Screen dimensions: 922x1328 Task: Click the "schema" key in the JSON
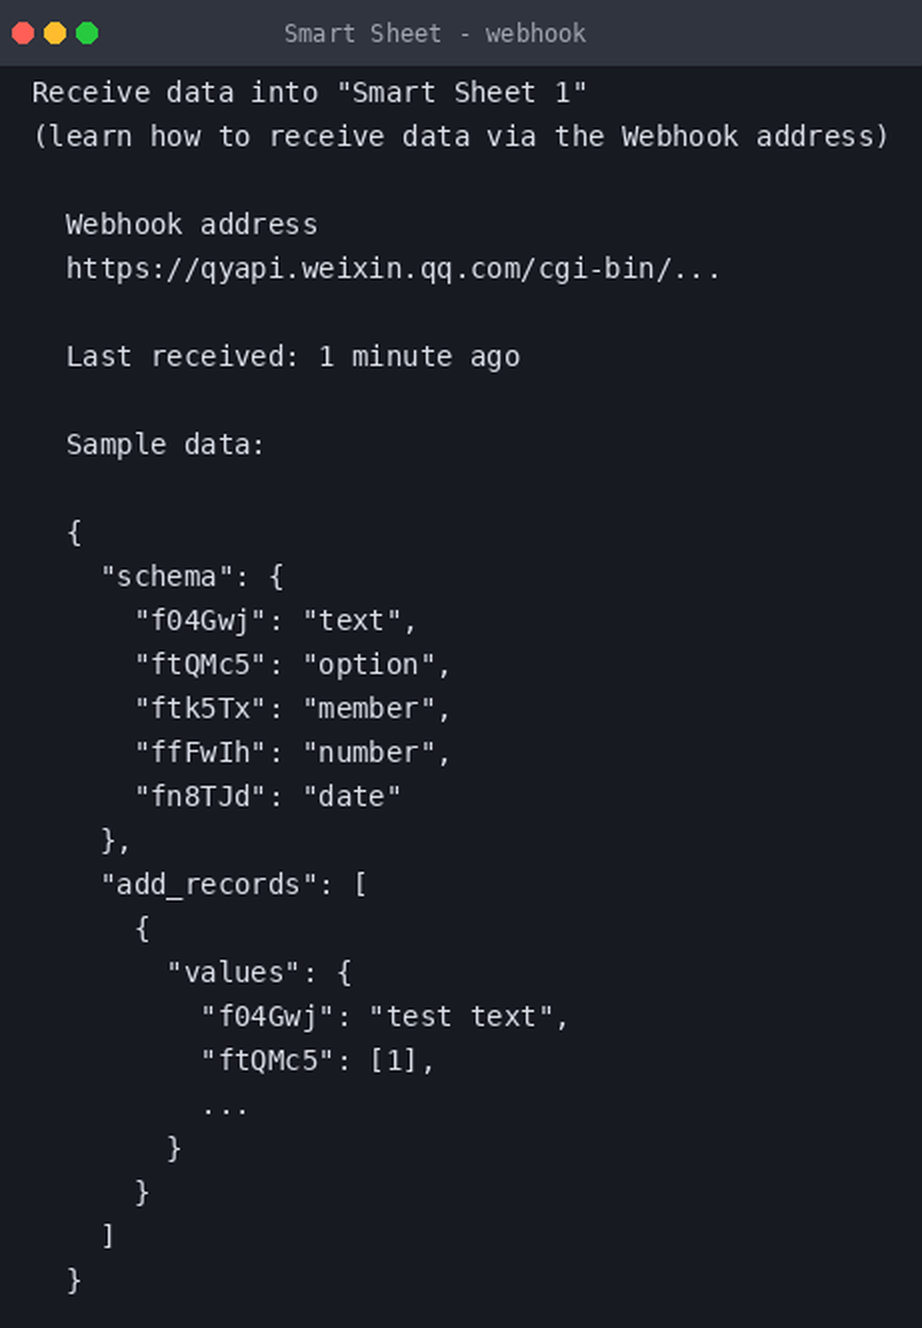[x=167, y=576]
